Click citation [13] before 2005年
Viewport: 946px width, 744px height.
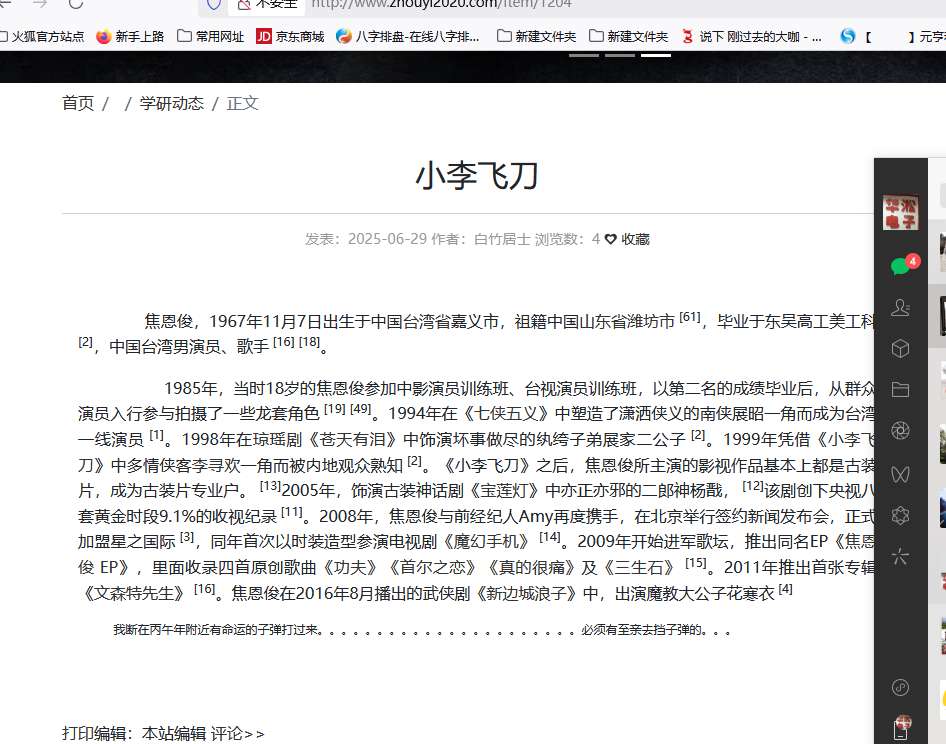(x=270, y=485)
